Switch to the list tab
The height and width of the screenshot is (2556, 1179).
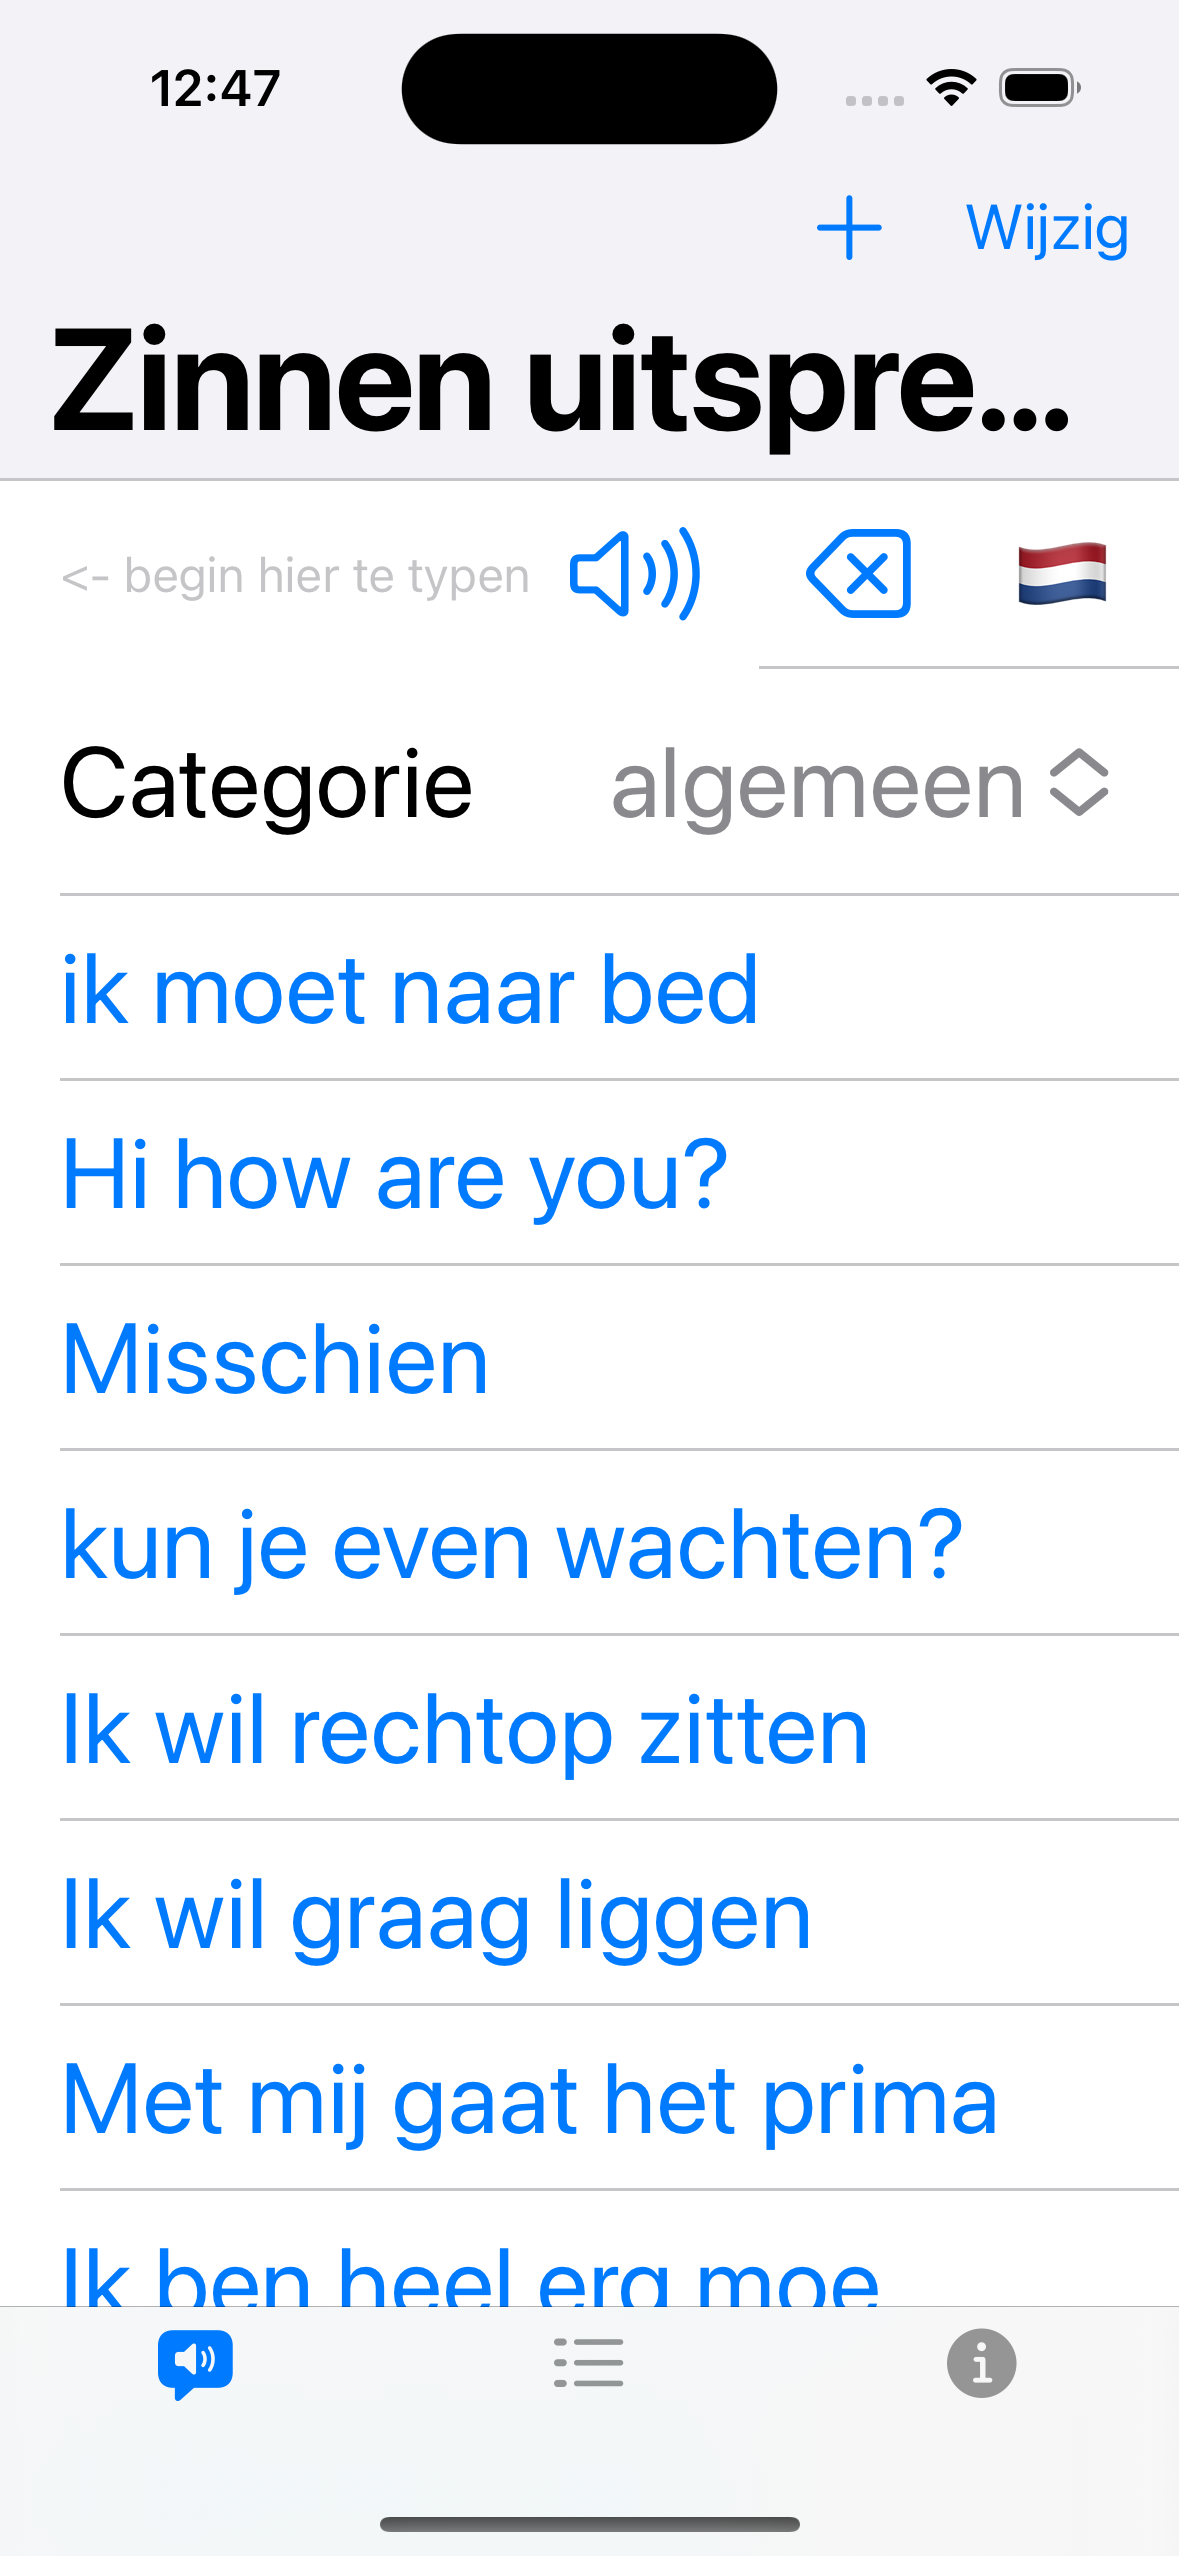(589, 2363)
